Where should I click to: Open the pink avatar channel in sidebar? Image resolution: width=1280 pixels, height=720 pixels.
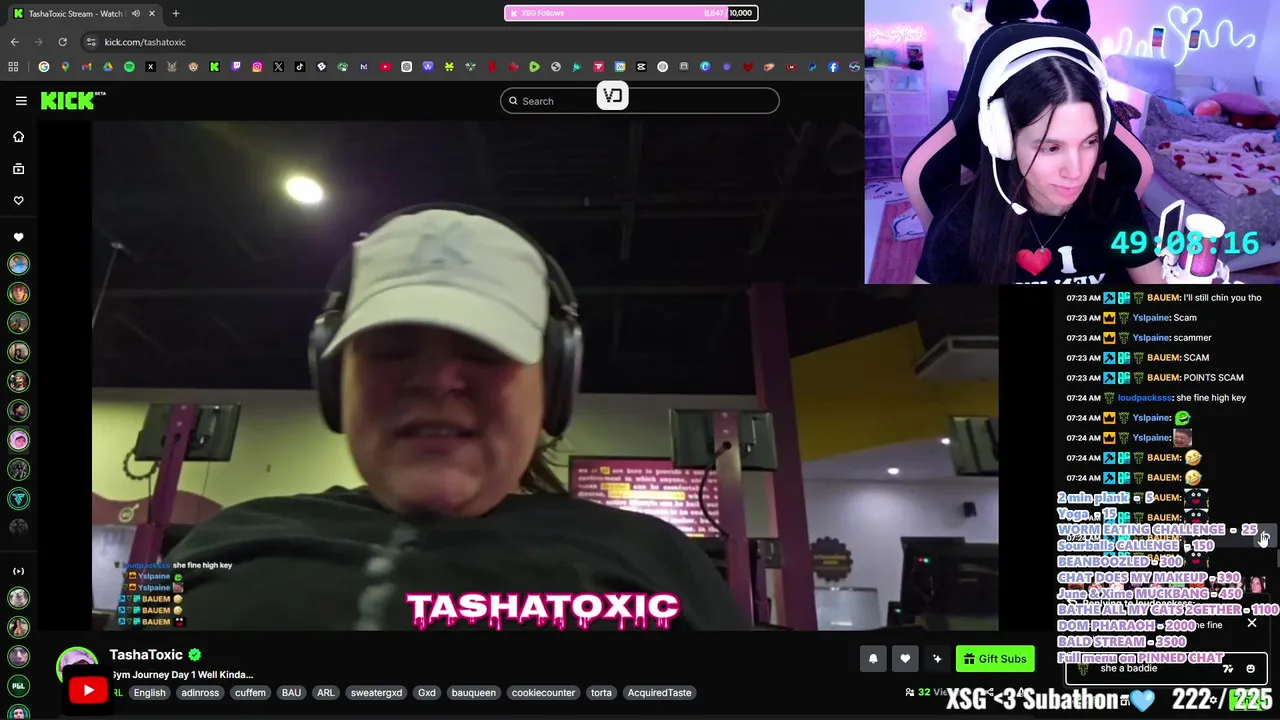click(18, 440)
